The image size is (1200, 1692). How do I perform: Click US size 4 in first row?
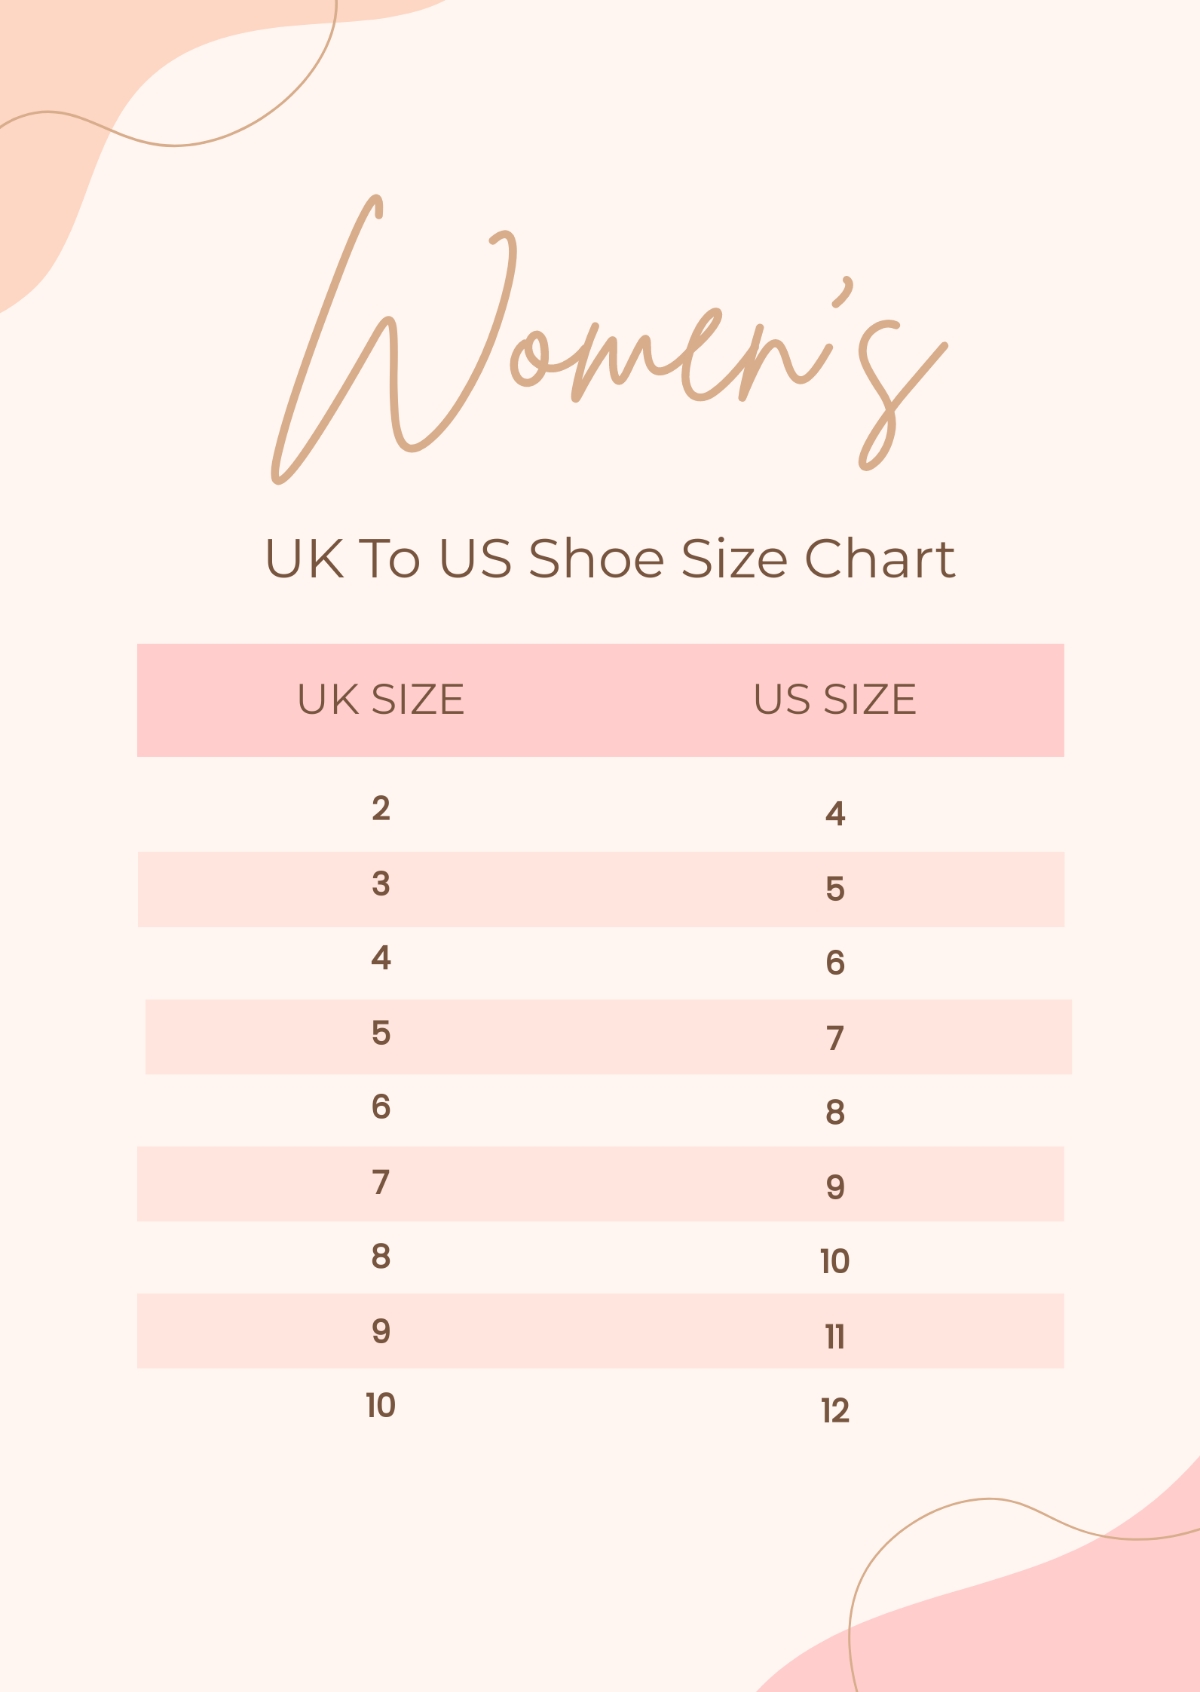(x=835, y=813)
